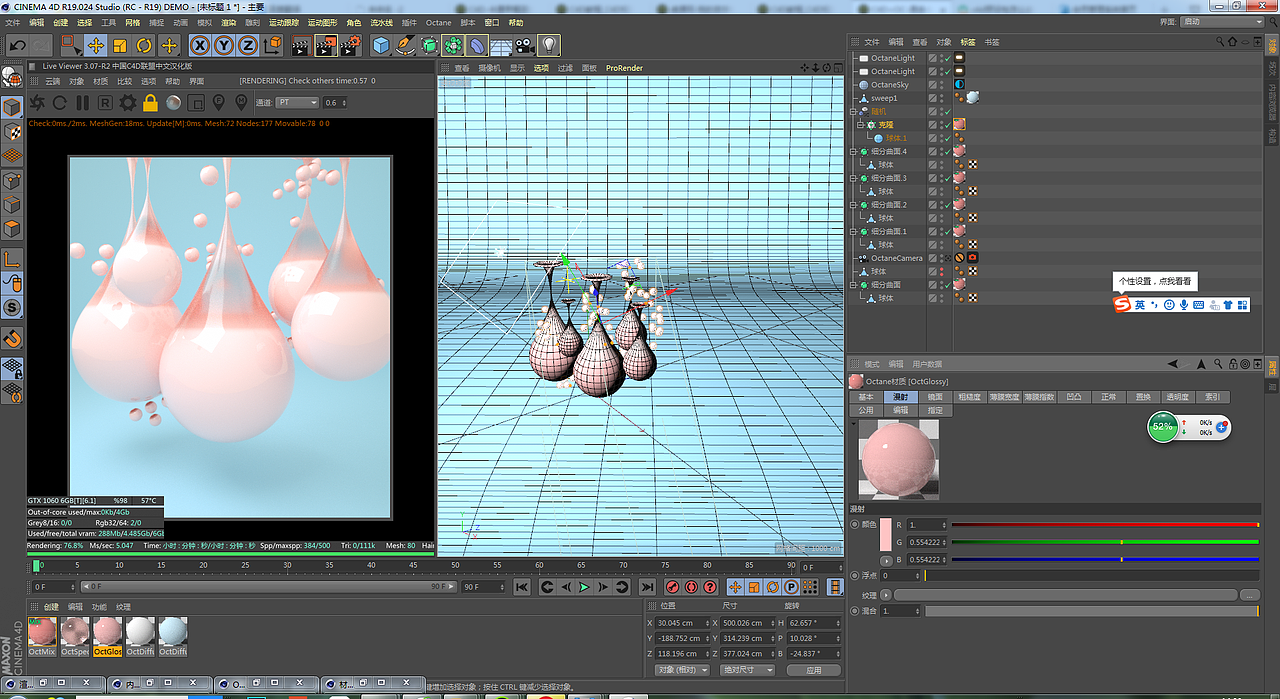Open the deformer icon in the toolbar
This screenshot has height=699, width=1280.
tap(477, 45)
